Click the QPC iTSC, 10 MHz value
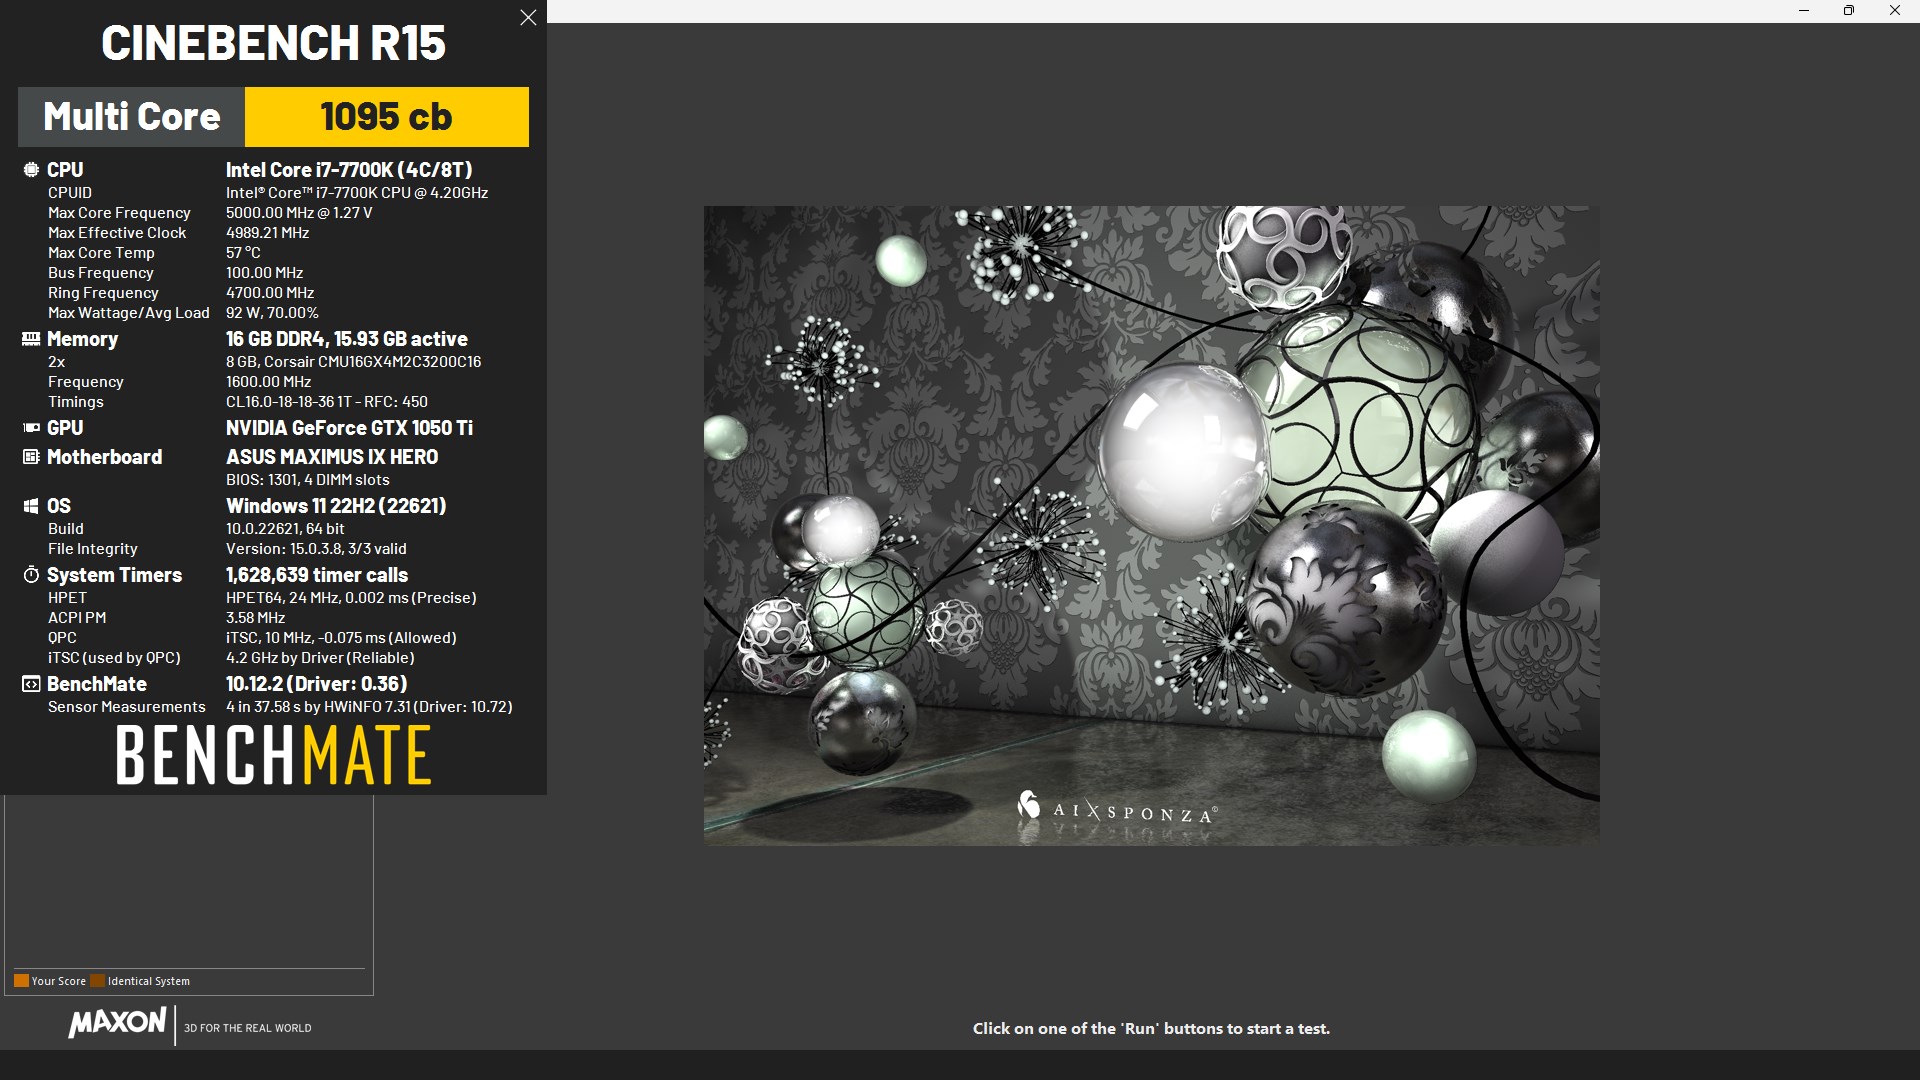 [x=341, y=638]
